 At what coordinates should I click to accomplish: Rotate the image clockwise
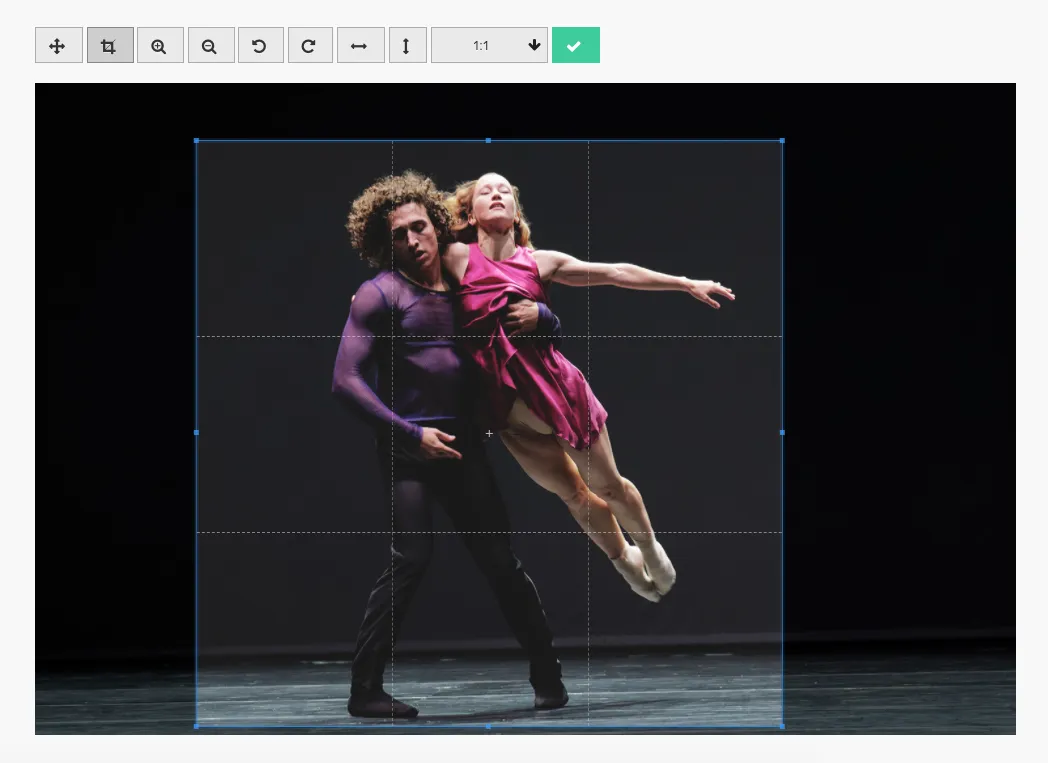pos(309,45)
